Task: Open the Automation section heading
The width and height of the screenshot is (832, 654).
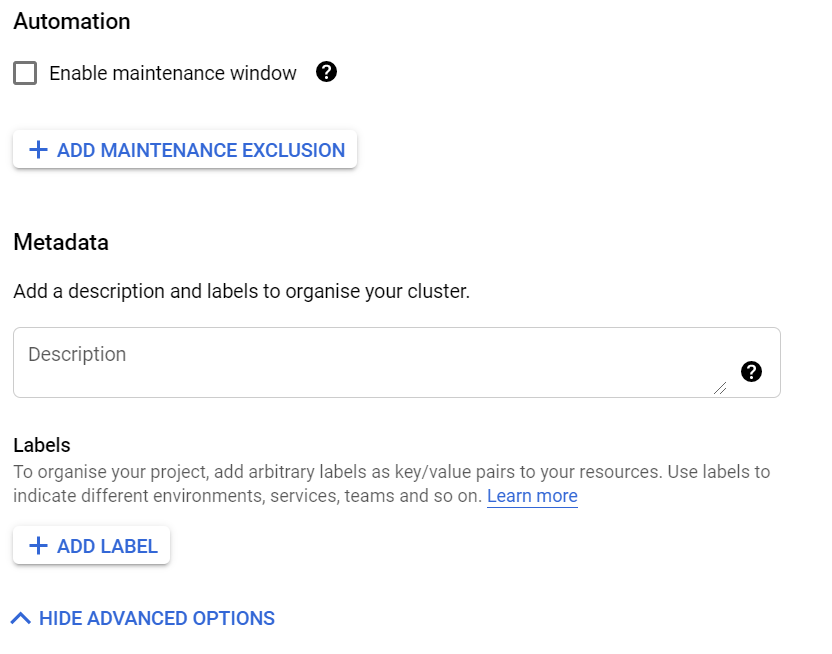Action: pyautogui.click(x=71, y=21)
